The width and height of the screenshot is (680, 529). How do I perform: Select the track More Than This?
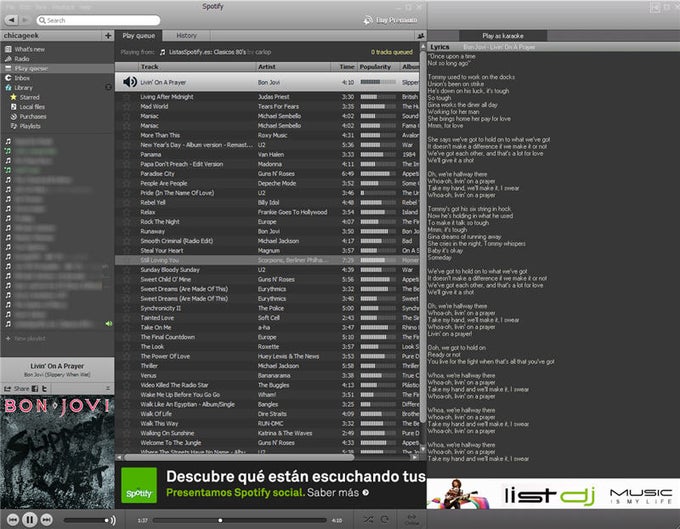[160, 135]
